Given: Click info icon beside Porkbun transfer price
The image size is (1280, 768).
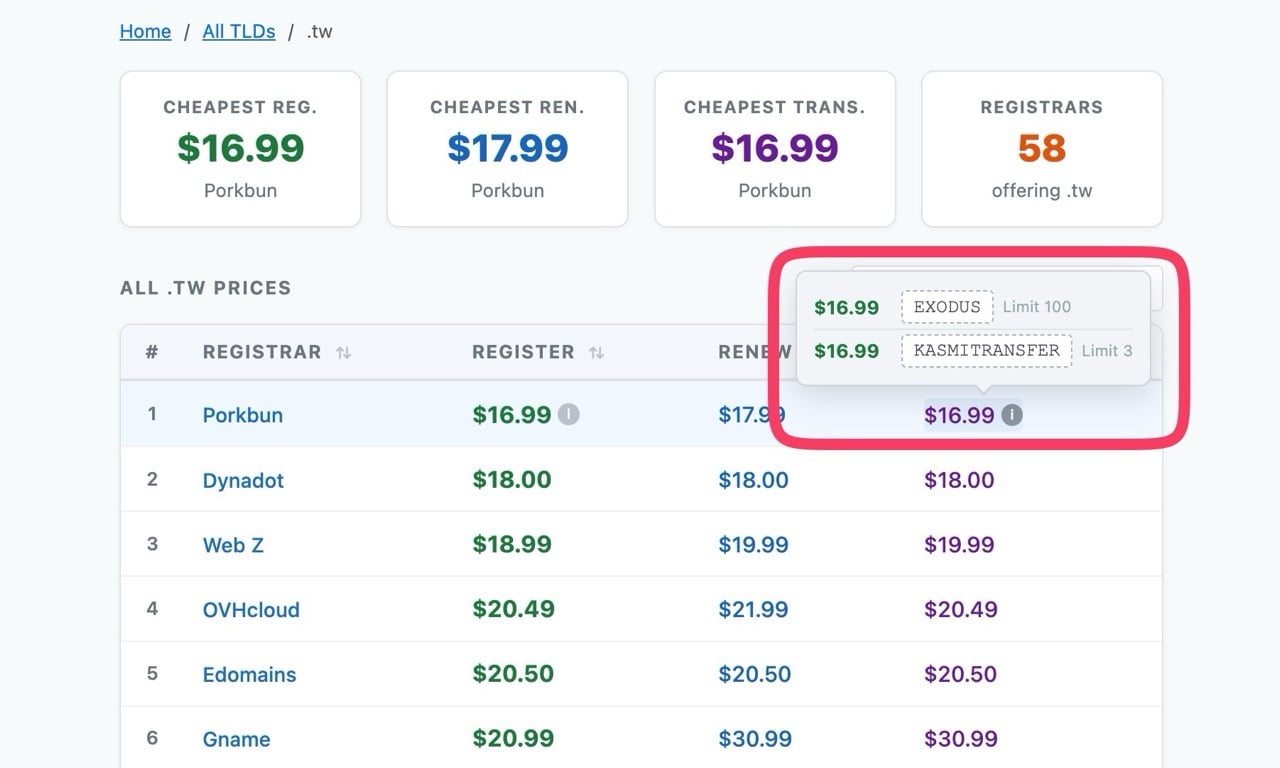Looking at the screenshot, I should pos(1012,415).
